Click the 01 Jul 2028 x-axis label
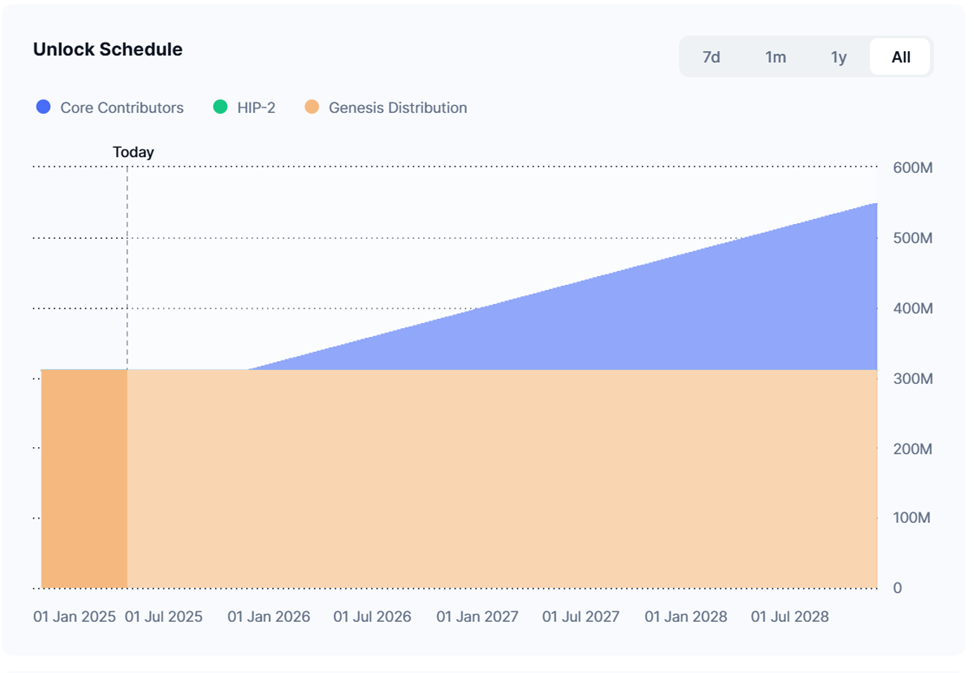Screen dimensions: 974x673 tap(790, 617)
